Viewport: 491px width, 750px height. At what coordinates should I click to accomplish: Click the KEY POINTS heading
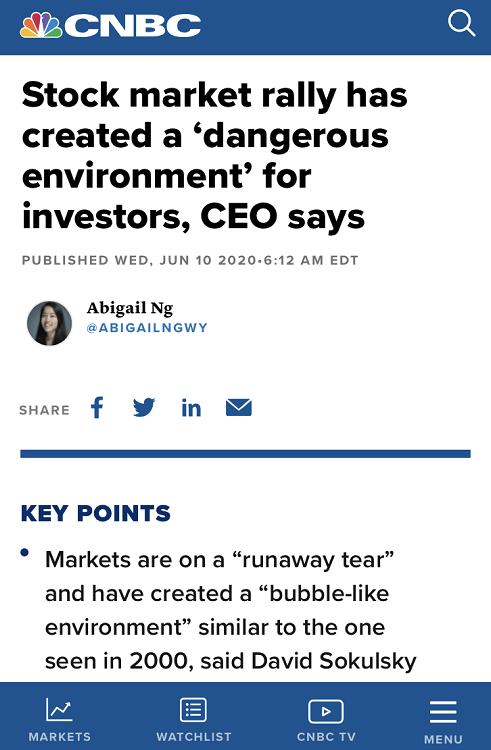point(96,513)
